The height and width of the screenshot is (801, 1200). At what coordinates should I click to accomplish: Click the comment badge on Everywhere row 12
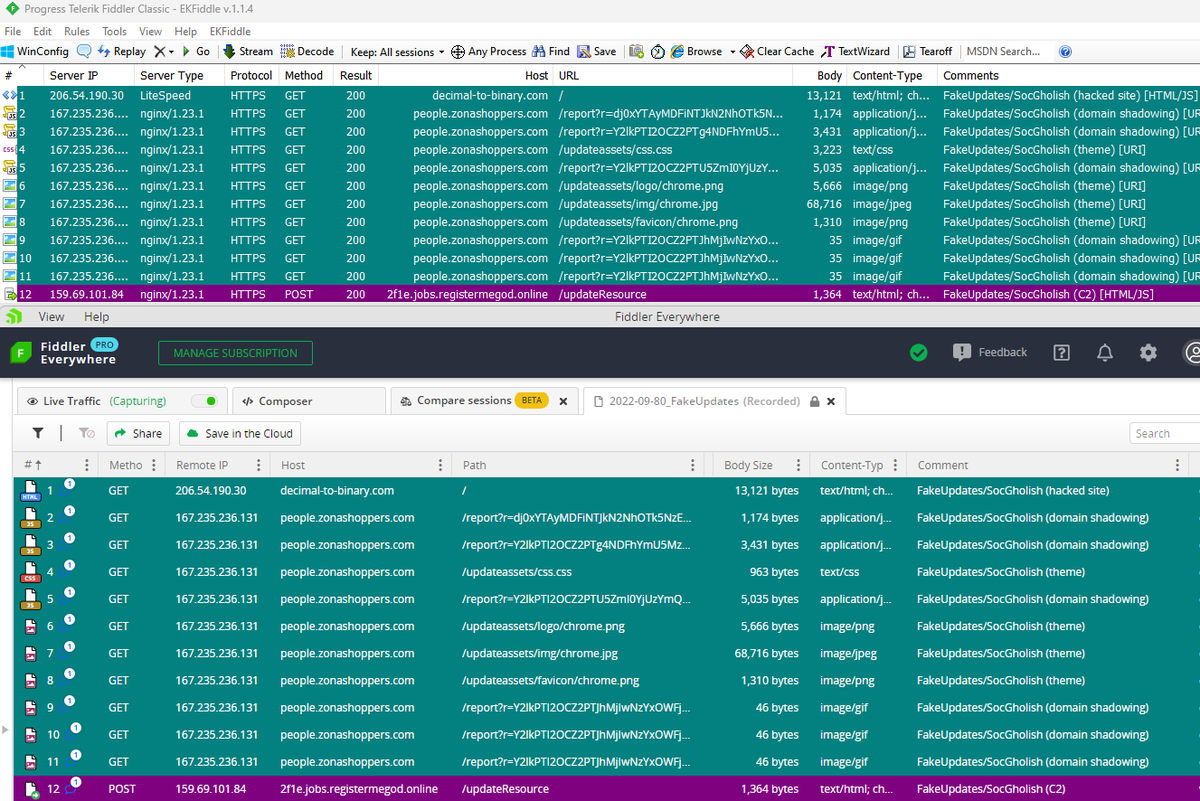point(74,784)
